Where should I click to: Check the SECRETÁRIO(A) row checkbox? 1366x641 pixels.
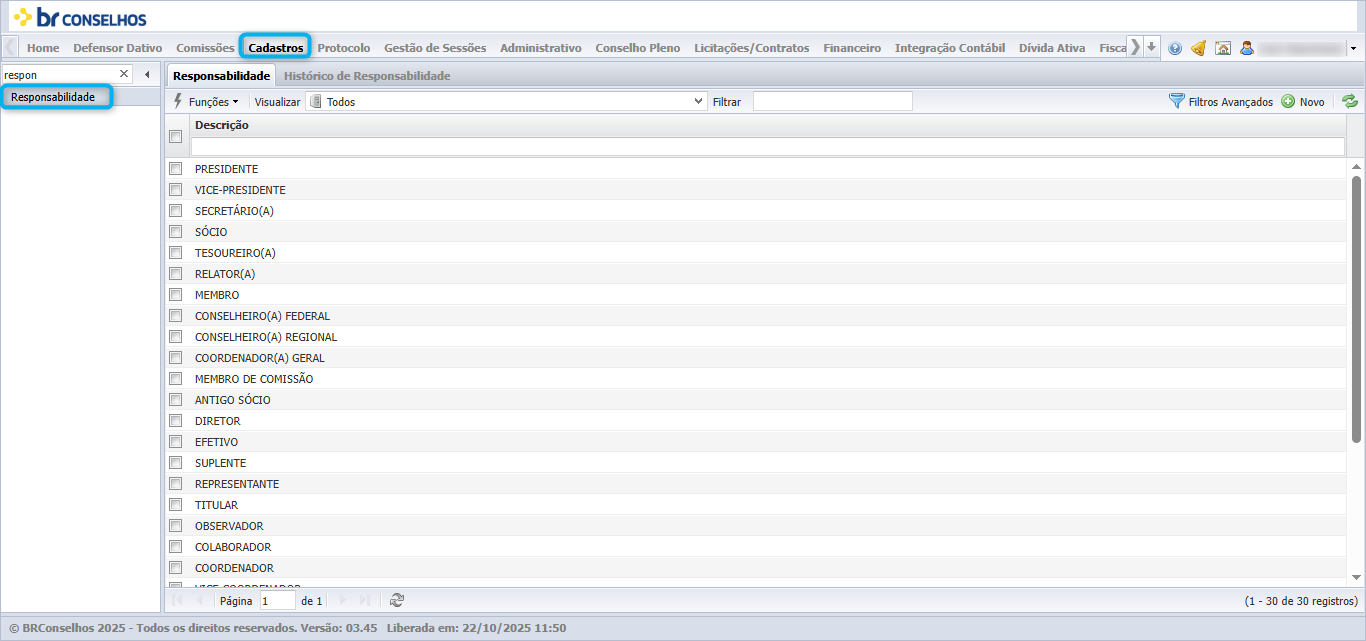(175, 210)
